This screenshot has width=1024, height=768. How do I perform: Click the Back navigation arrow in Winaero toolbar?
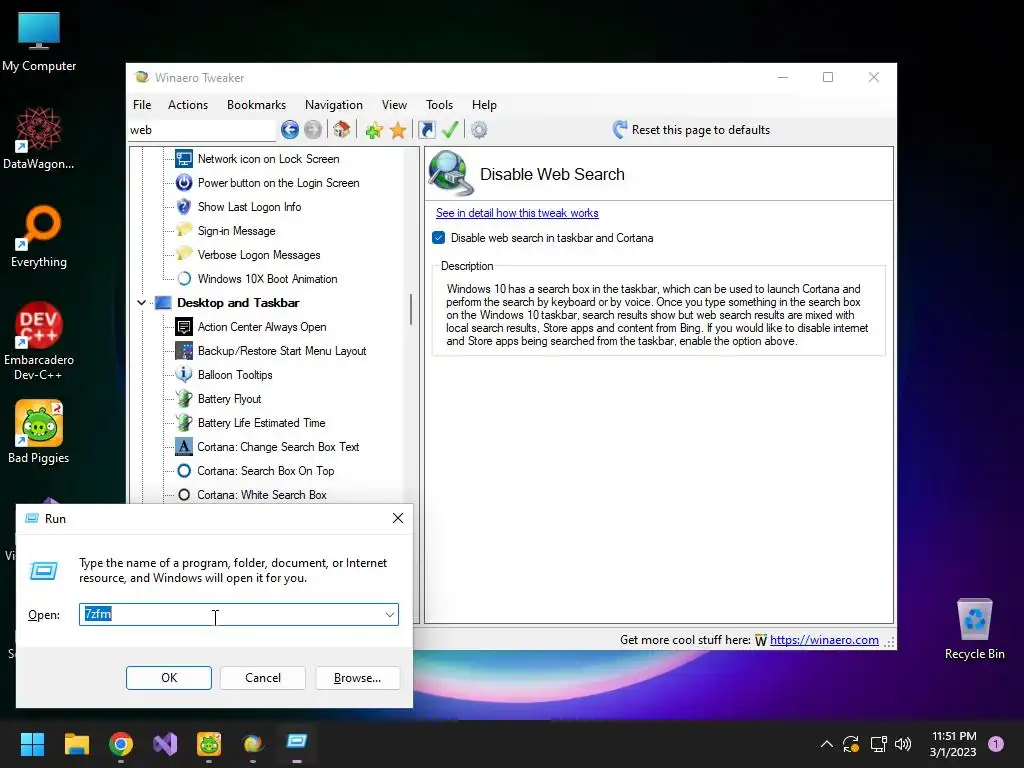click(x=290, y=130)
